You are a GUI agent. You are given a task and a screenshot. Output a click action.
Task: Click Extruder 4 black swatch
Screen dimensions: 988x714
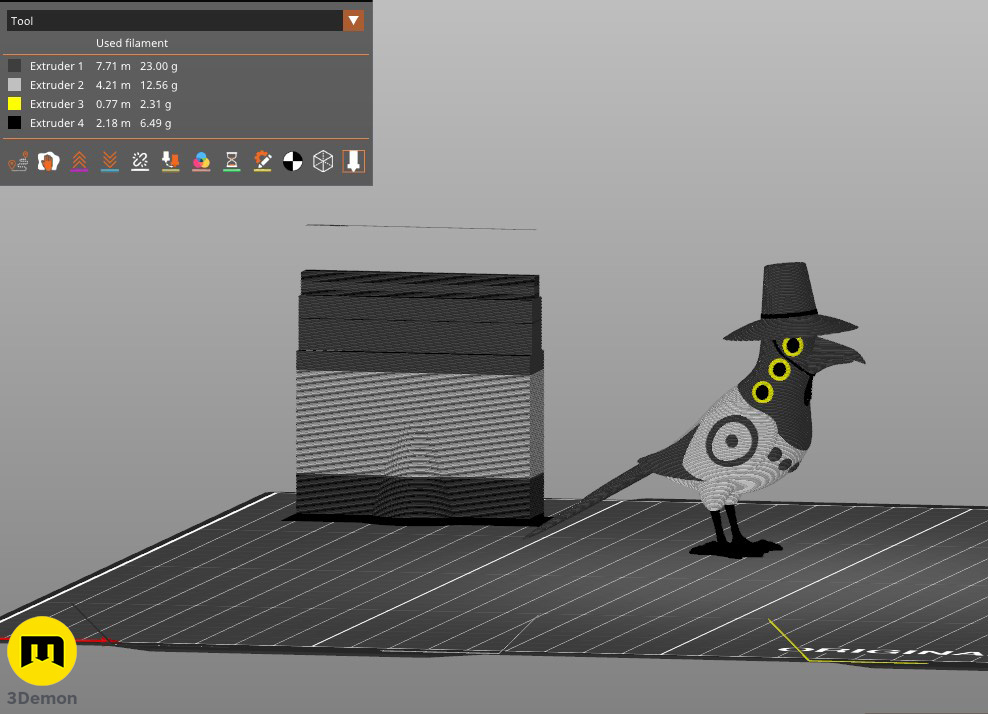(14, 123)
